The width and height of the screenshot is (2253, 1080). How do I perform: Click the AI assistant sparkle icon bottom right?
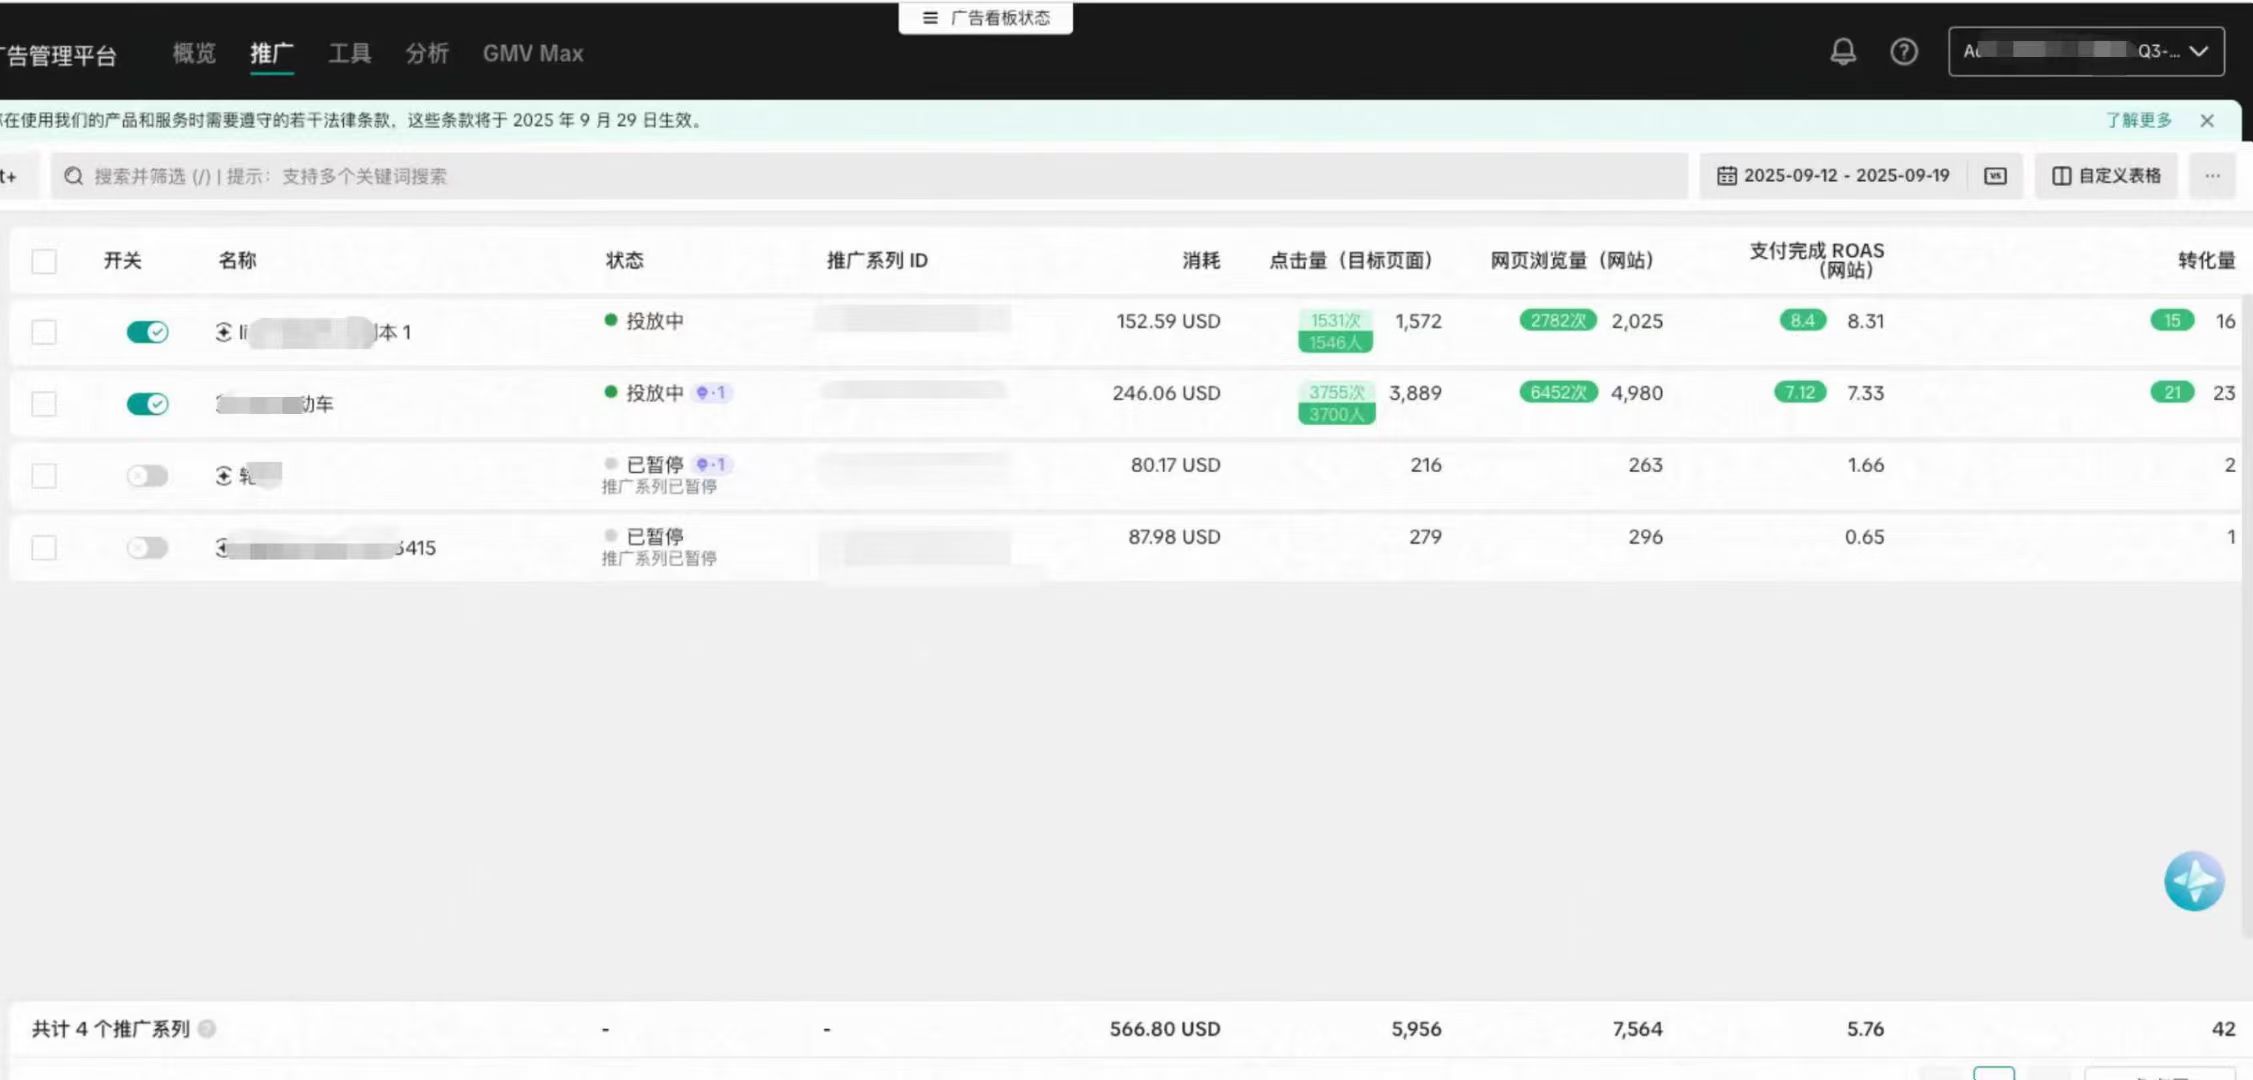coord(2194,881)
